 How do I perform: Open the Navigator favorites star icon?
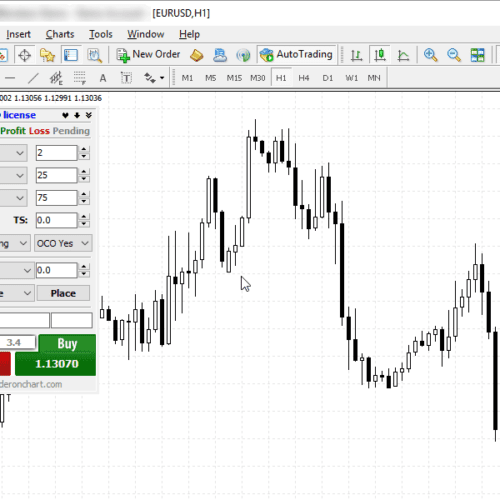click(47, 55)
